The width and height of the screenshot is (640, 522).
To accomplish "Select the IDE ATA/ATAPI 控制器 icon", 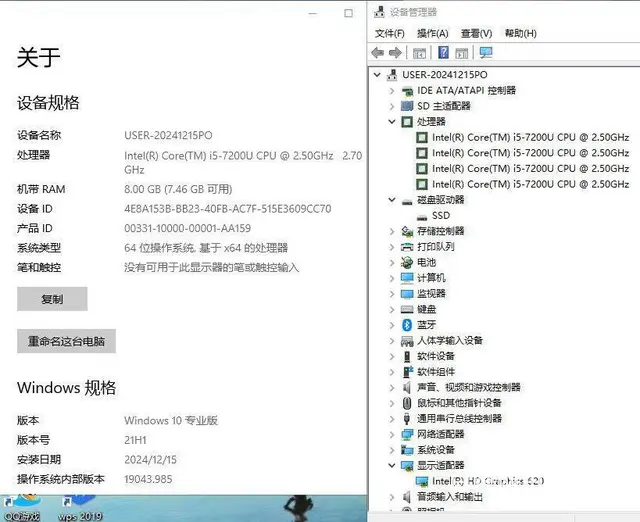I will (407, 91).
